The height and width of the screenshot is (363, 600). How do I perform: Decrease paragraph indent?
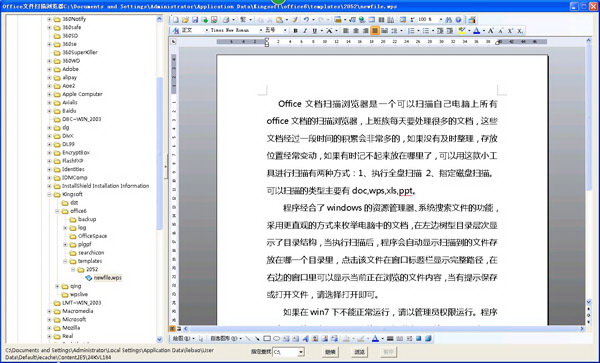(440, 31)
